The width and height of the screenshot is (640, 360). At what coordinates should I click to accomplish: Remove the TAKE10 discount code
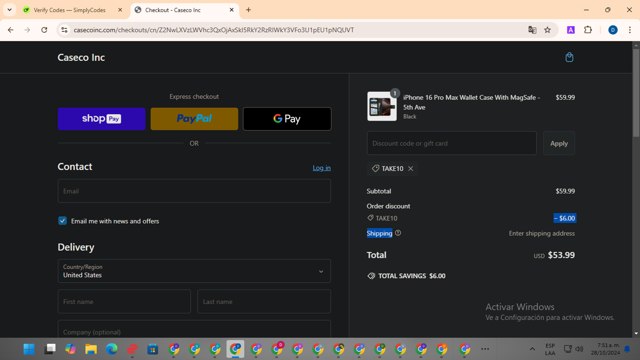pos(411,169)
